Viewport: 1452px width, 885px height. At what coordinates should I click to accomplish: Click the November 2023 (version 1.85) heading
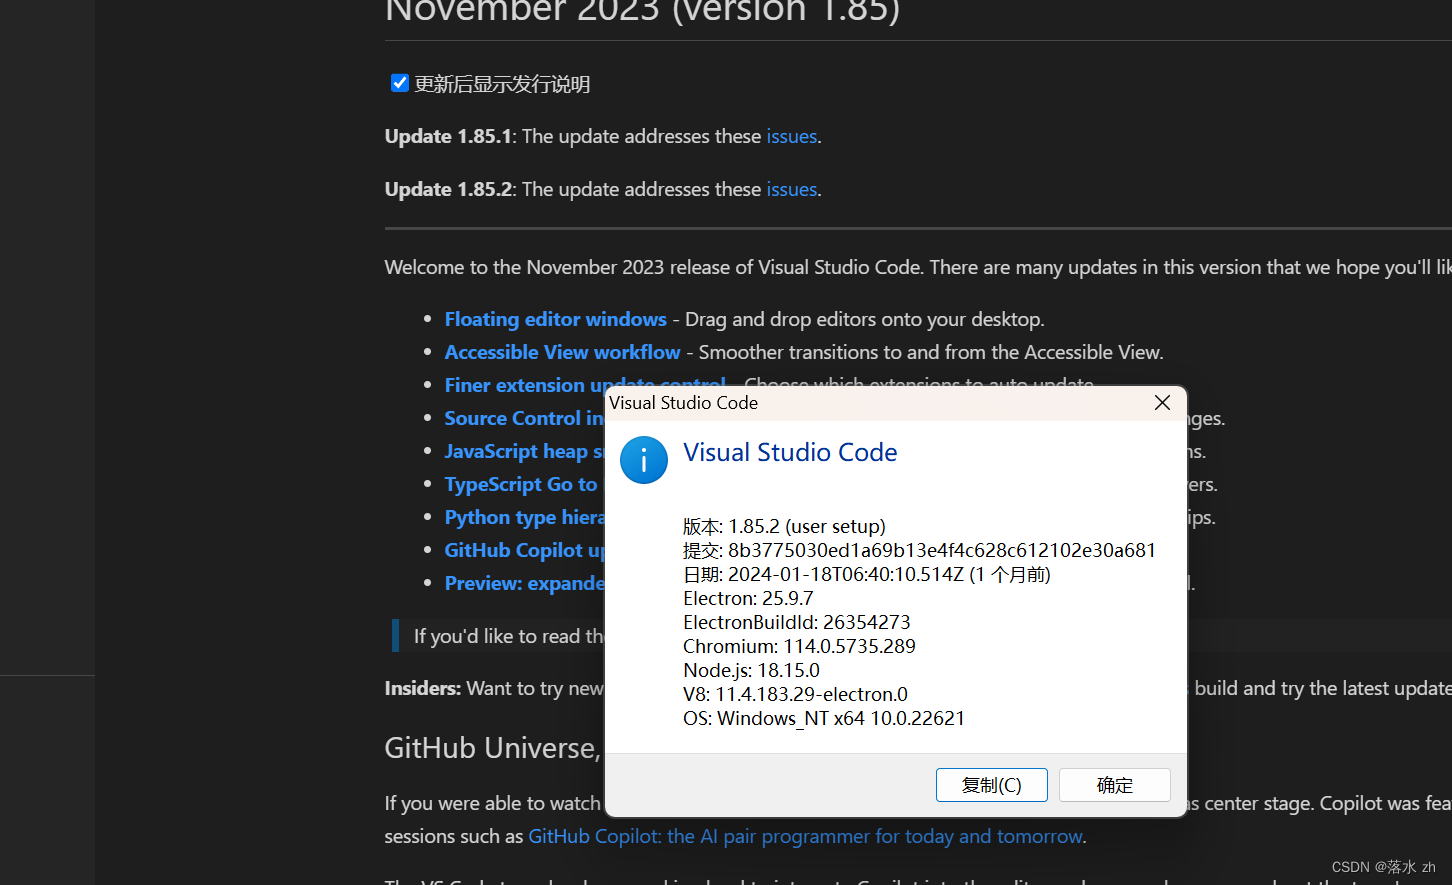coord(642,10)
